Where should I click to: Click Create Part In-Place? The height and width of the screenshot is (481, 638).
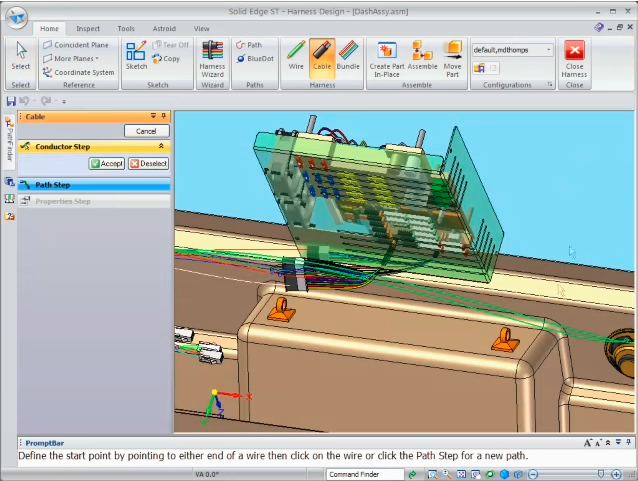(387, 59)
